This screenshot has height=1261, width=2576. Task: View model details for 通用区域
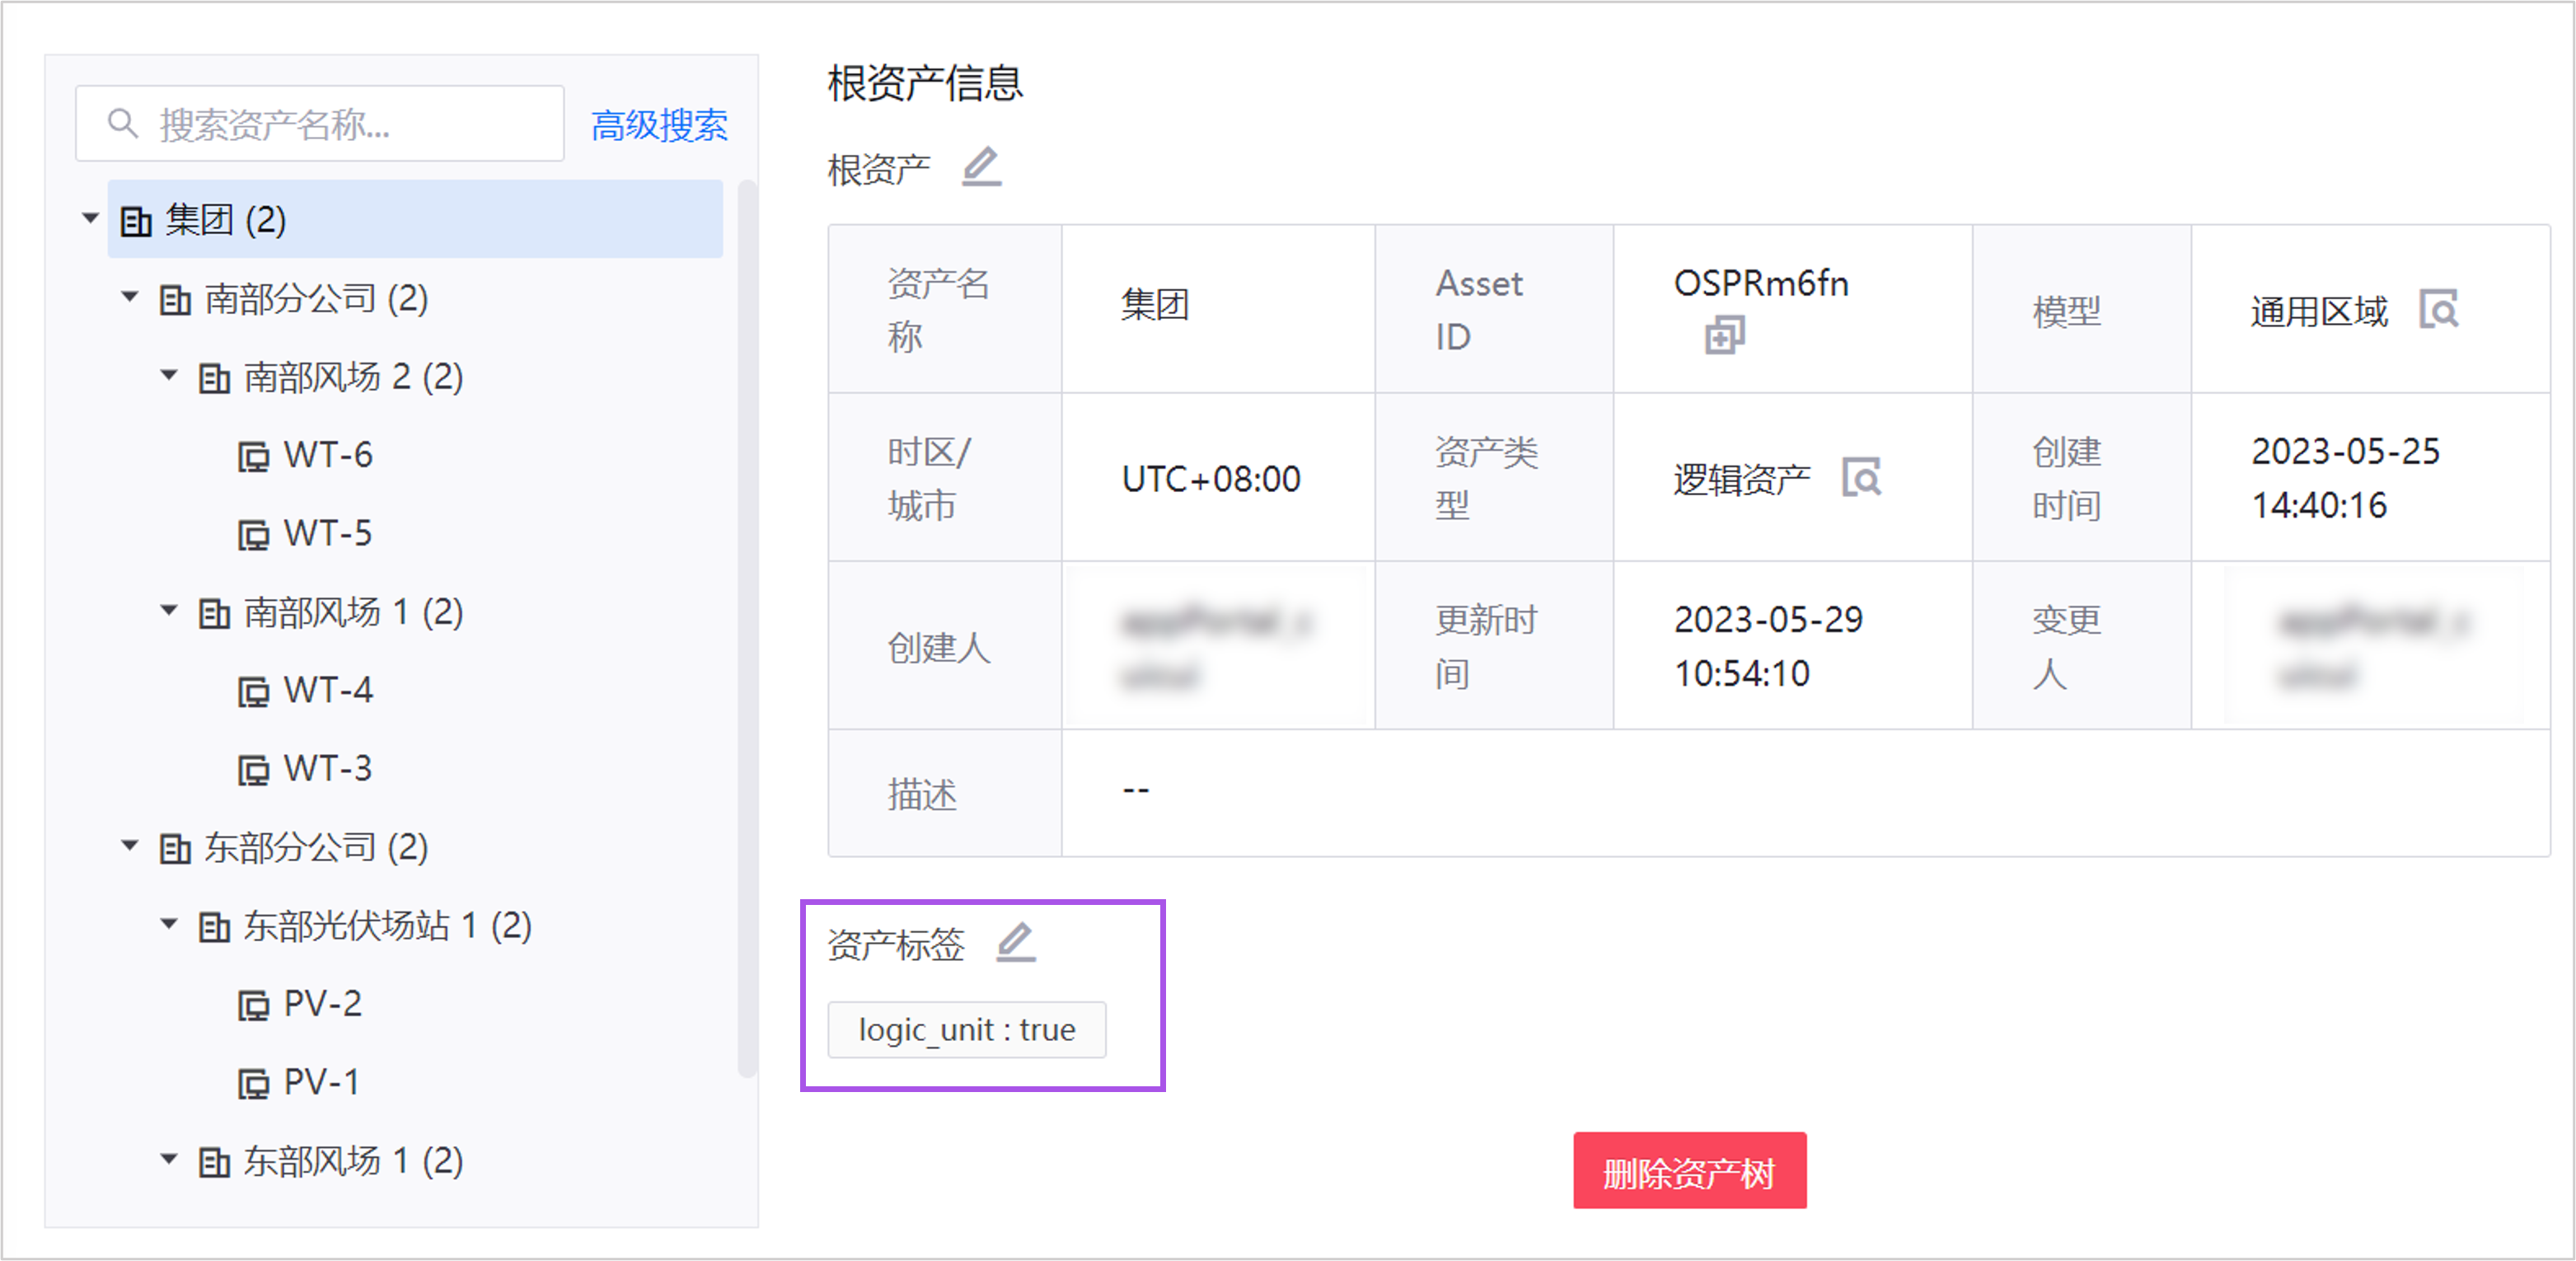tap(2438, 310)
